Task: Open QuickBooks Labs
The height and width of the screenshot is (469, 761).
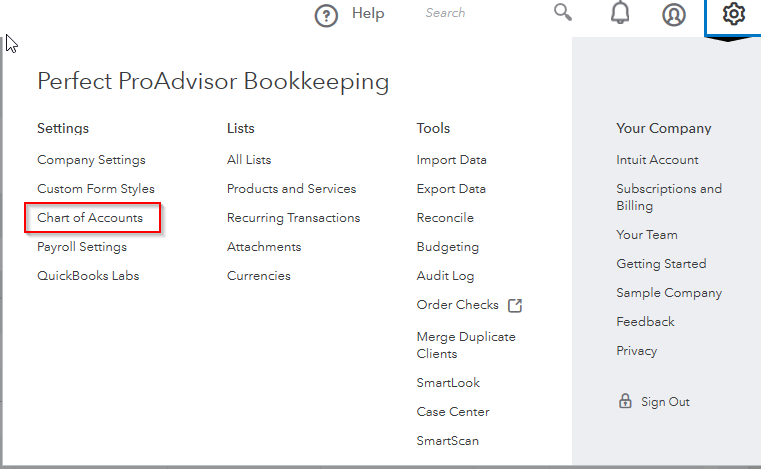Action: coord(88,276)
